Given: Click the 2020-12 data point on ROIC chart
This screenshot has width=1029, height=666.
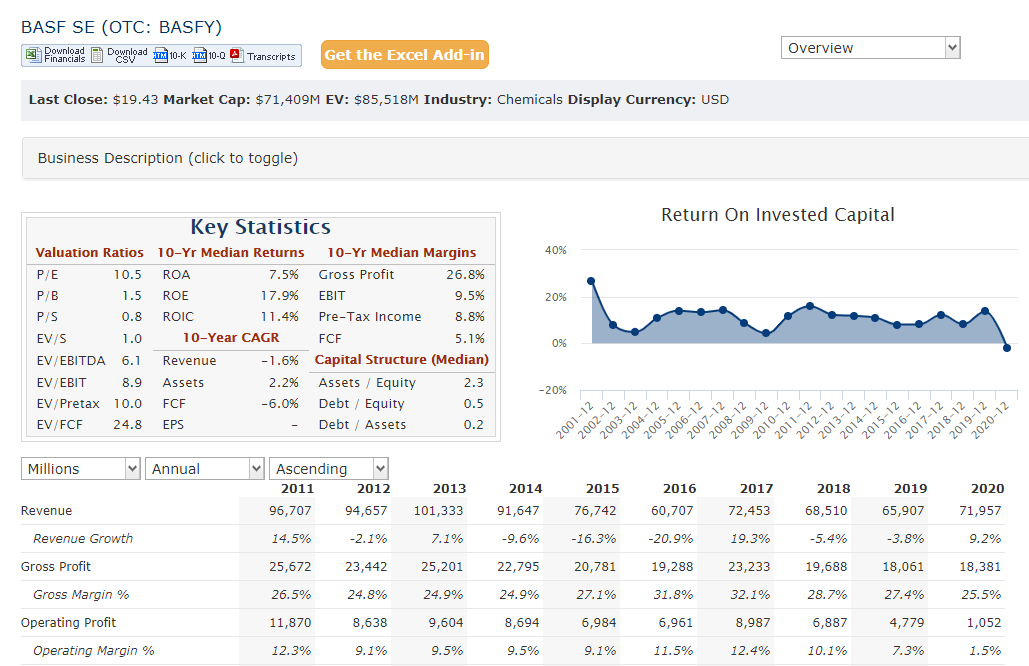Looking at the screenshot, I should [x=1007, y=348].
